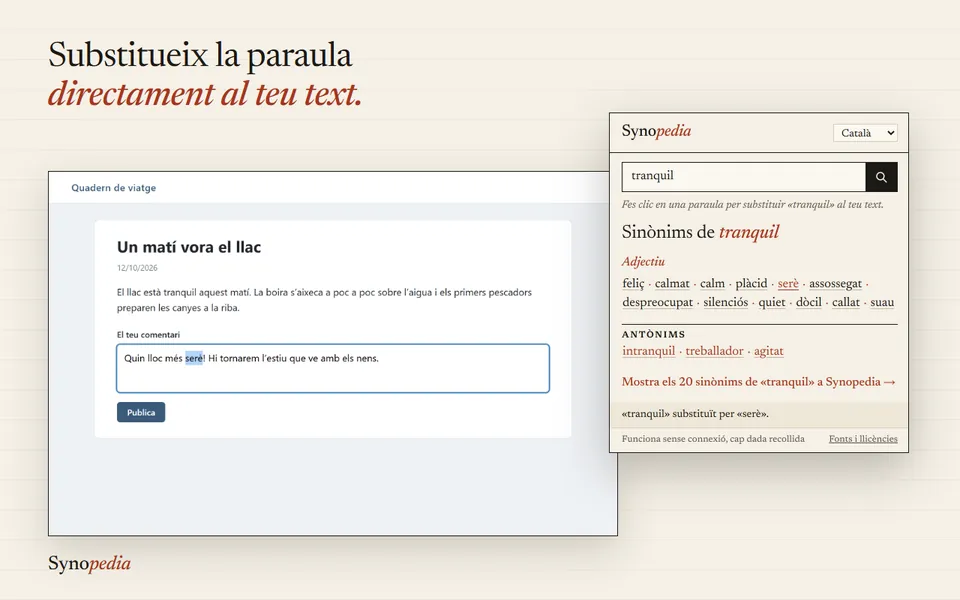Click the search magnifier button
960x600 pixels.
[881, 177]
